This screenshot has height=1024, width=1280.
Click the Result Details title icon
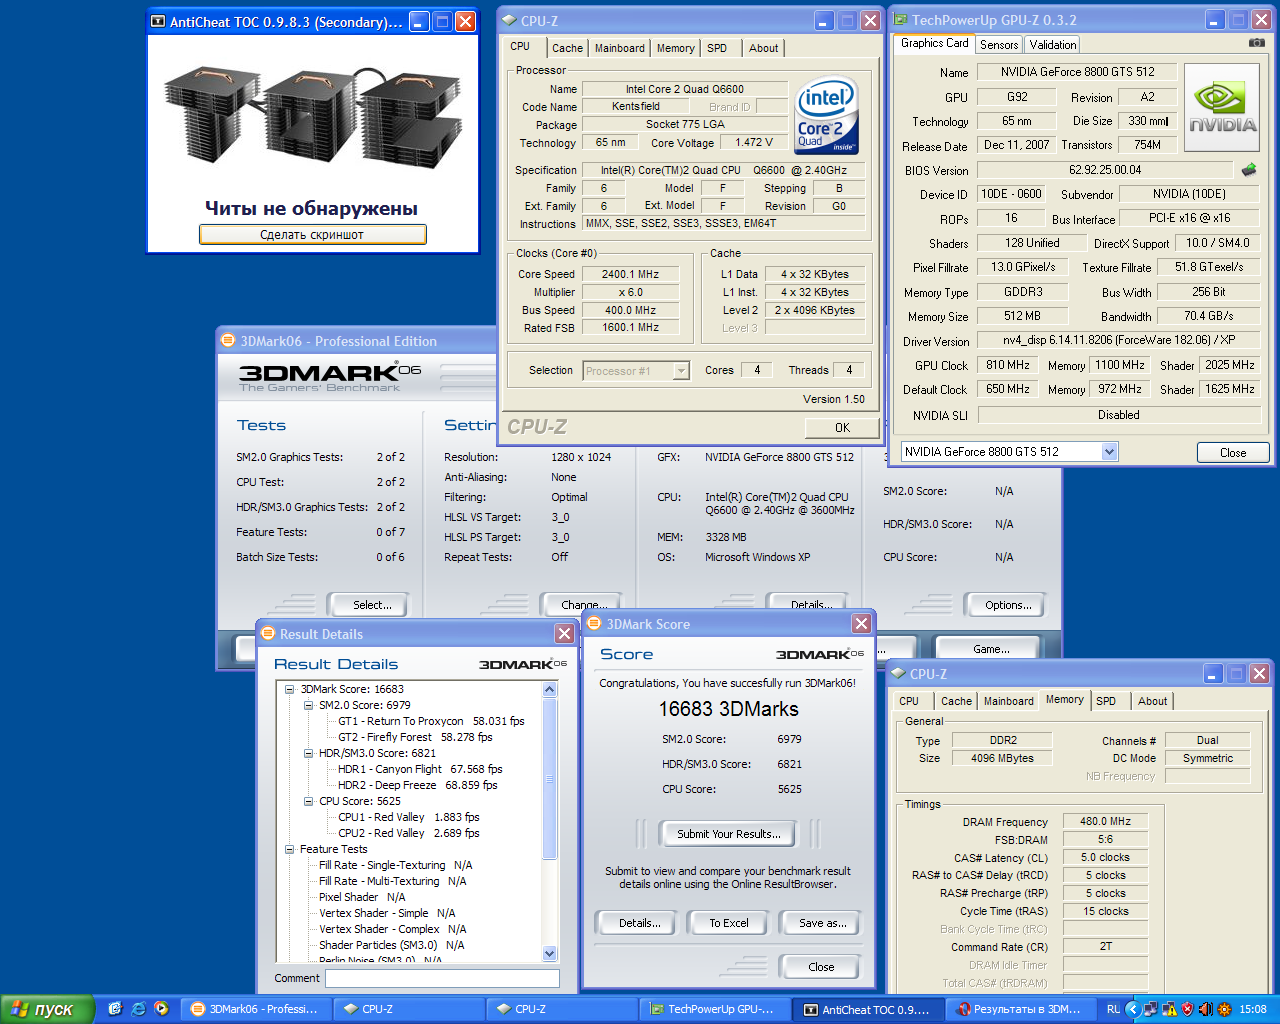tap(268, 634)
